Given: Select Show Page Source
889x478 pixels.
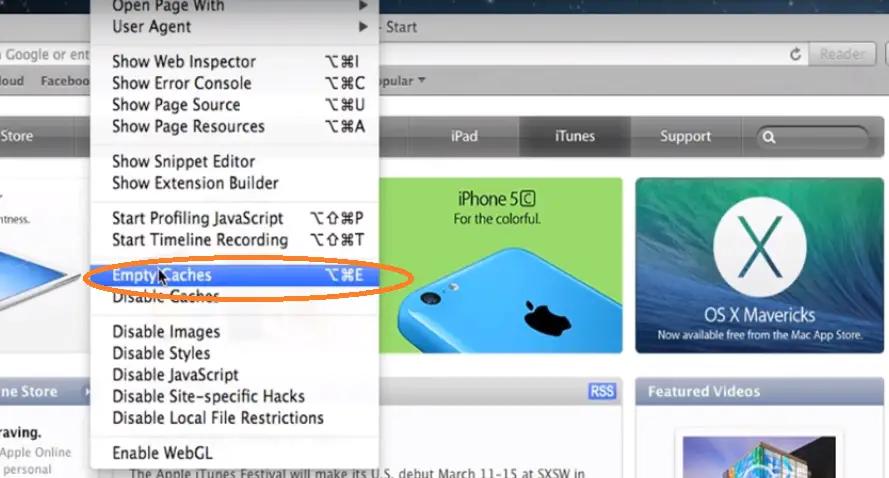Looking at the screenshot, I should (x=235, y=104).
